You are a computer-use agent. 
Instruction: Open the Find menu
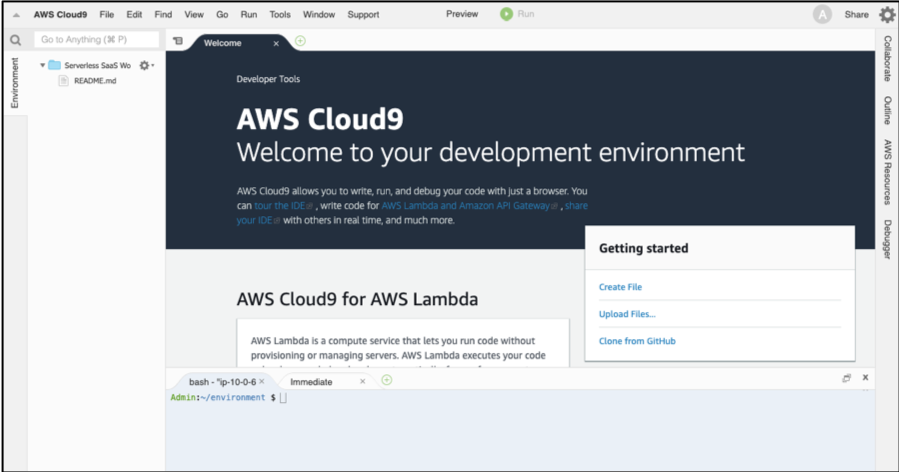click(x=163, y=14)
